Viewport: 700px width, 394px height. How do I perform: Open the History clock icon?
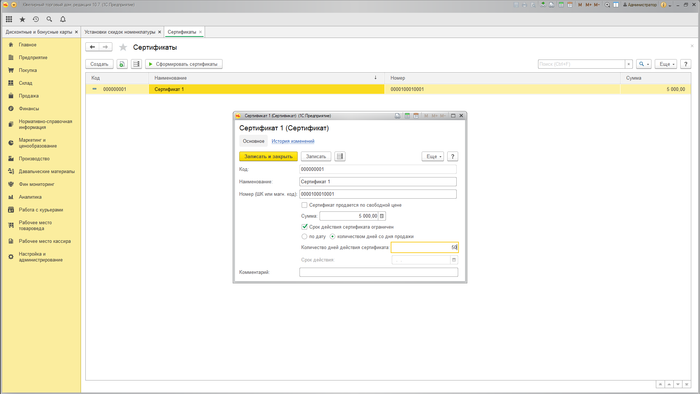click(36, 19)
